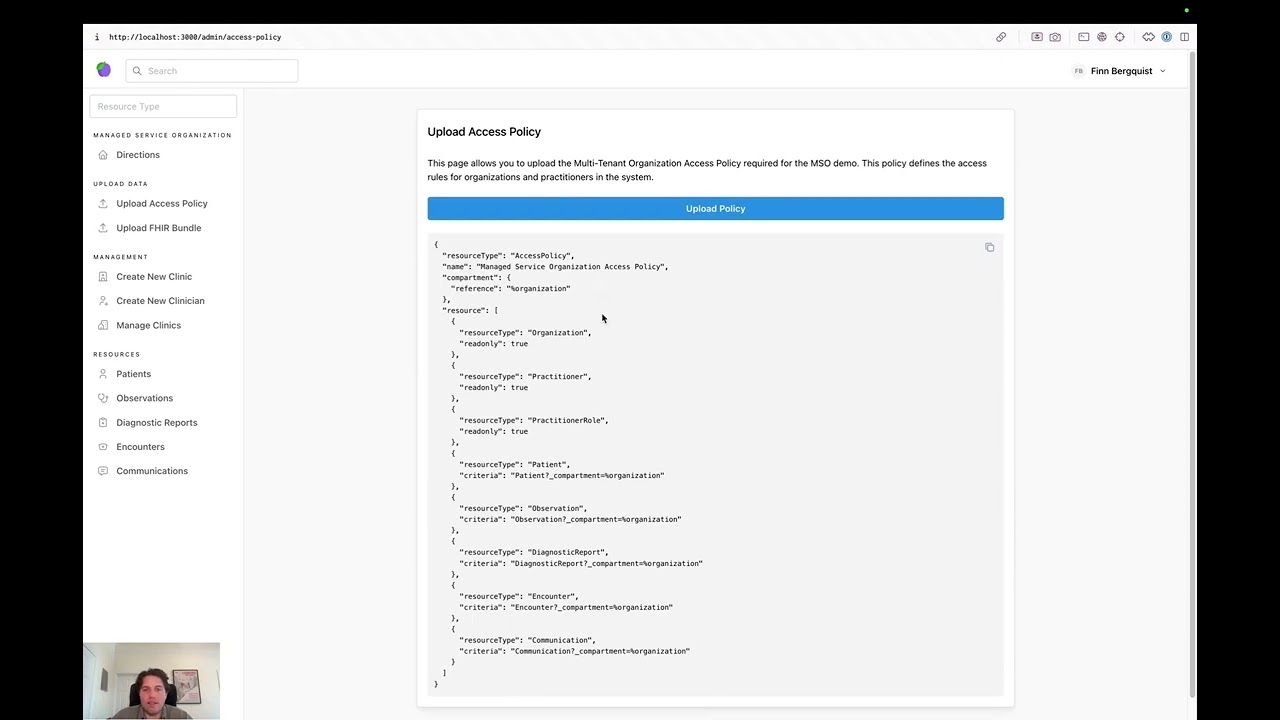Click the localhost address bar URL
The height and width of the screenshot is (720, 1280).
195,37
